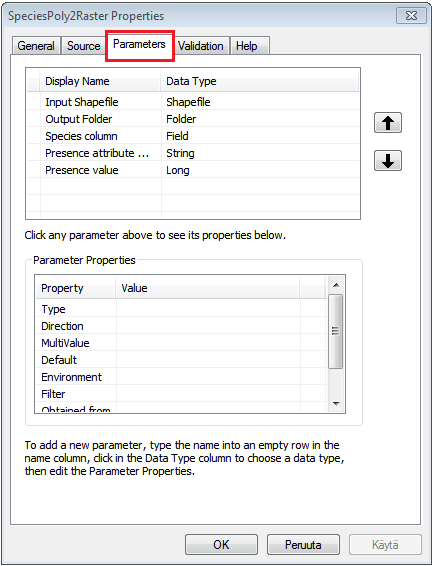
Task: Open the Source tab
Action: point(83,46)
